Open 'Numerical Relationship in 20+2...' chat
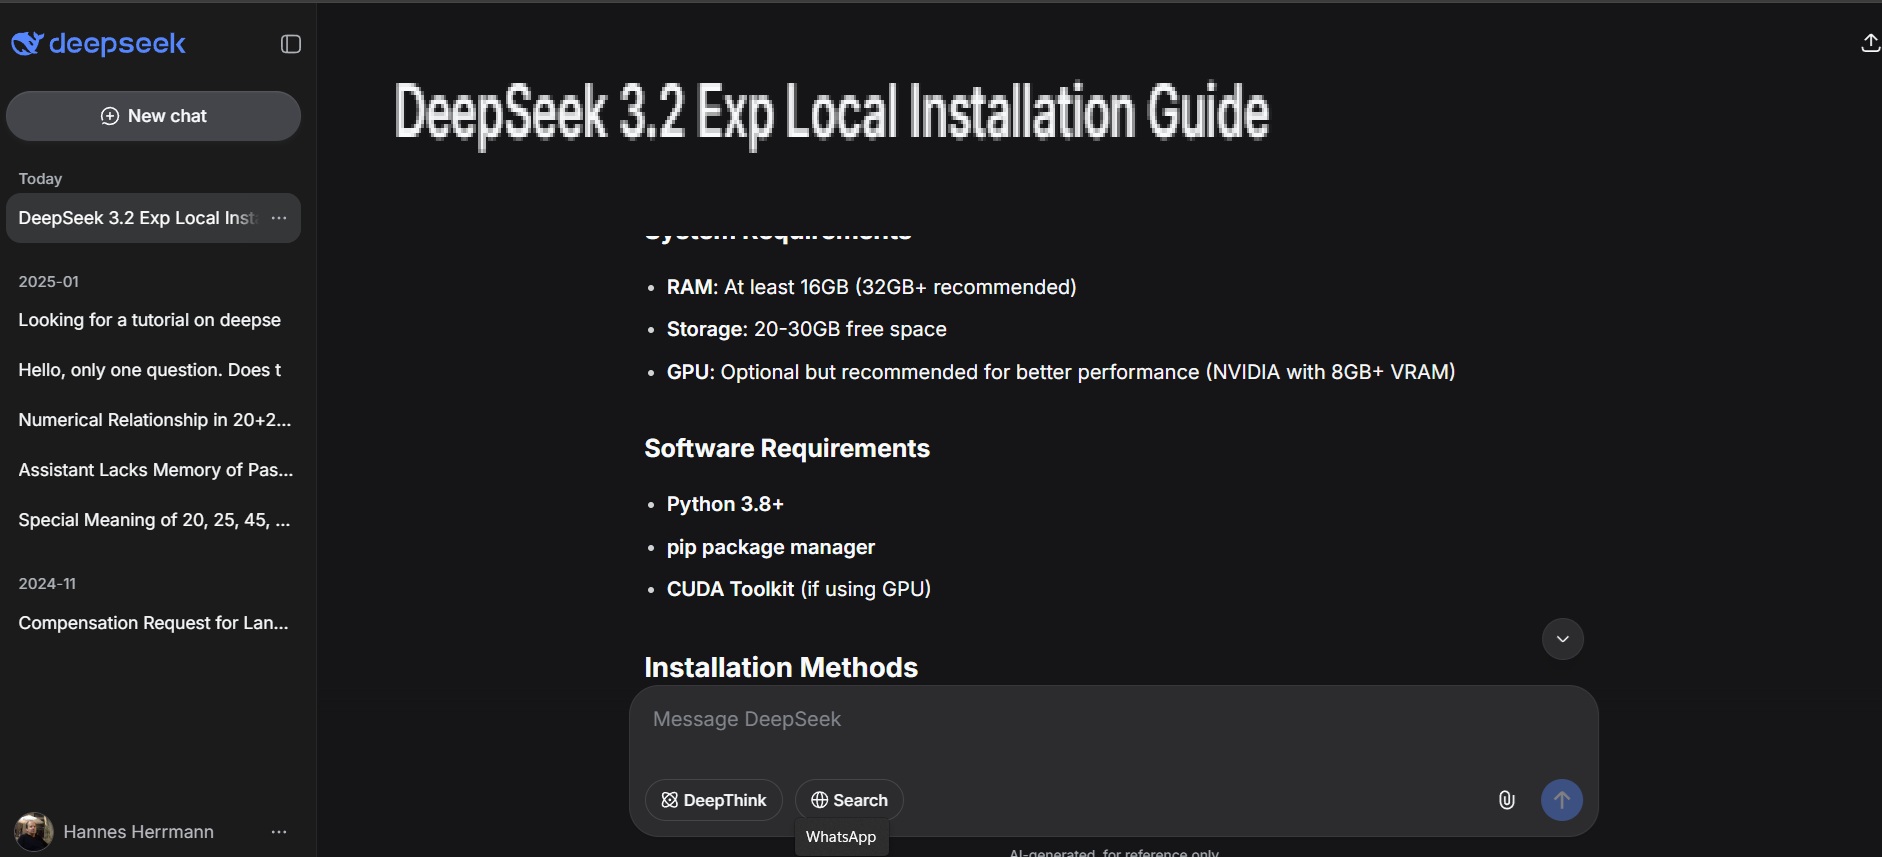Image resolution: width=1882 pixels, height=857 pixels. (153, 420)
